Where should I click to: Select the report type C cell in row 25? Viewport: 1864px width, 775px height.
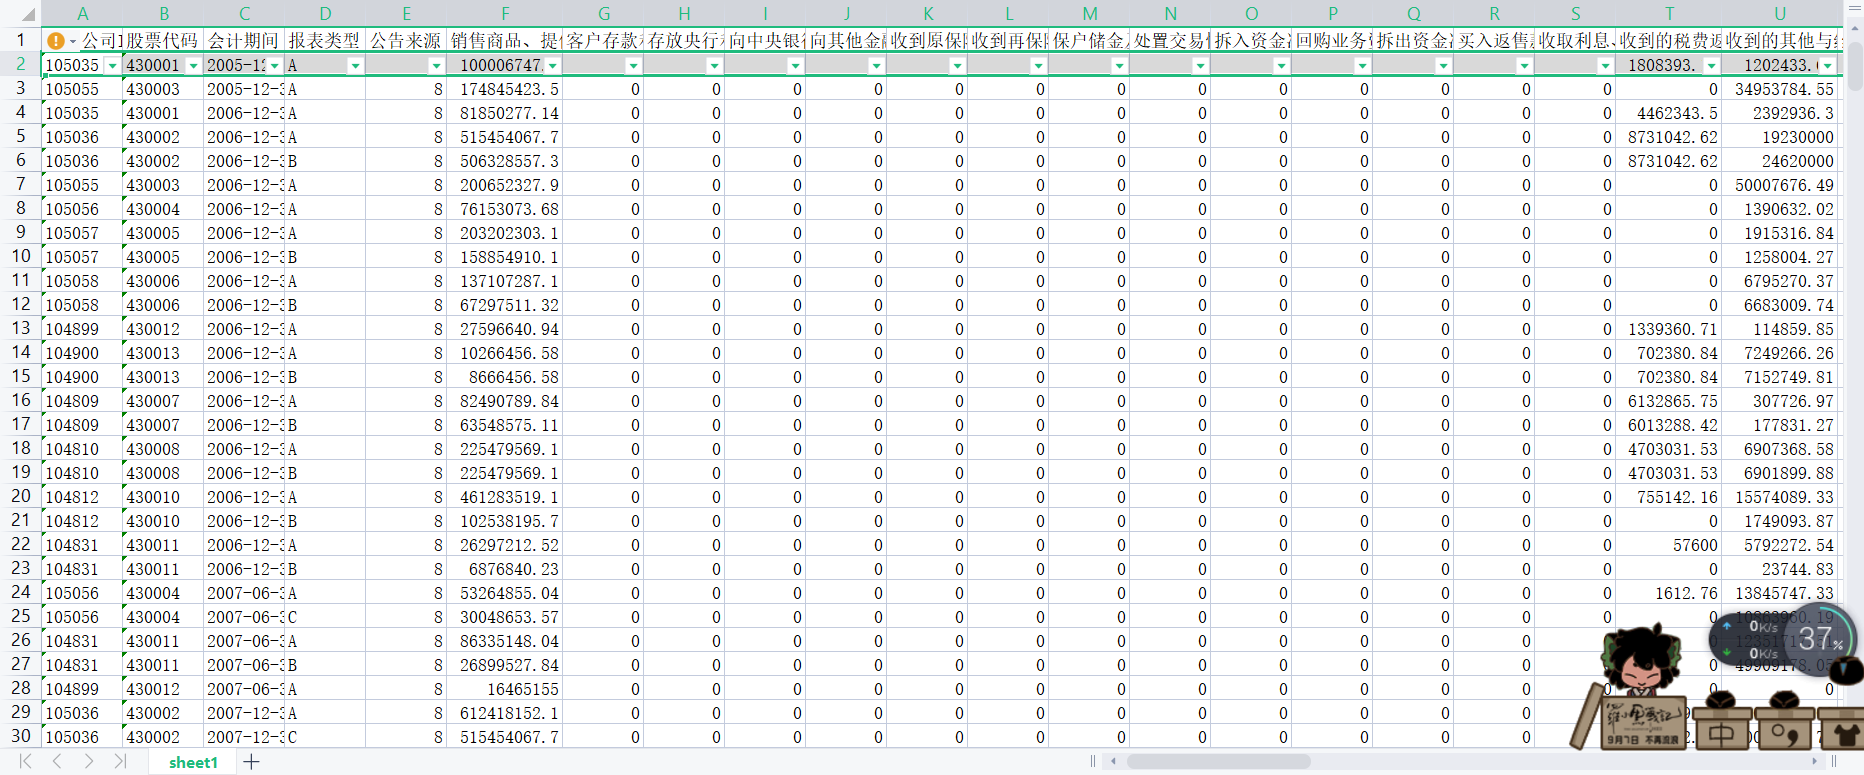pos(324,617)
